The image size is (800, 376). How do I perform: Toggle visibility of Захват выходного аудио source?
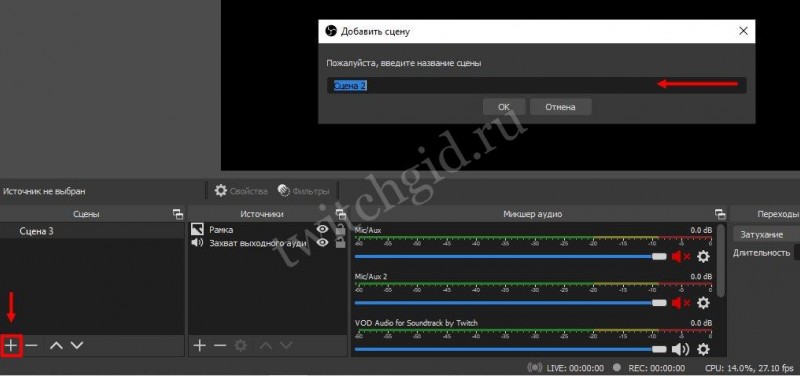pos(322,243)
